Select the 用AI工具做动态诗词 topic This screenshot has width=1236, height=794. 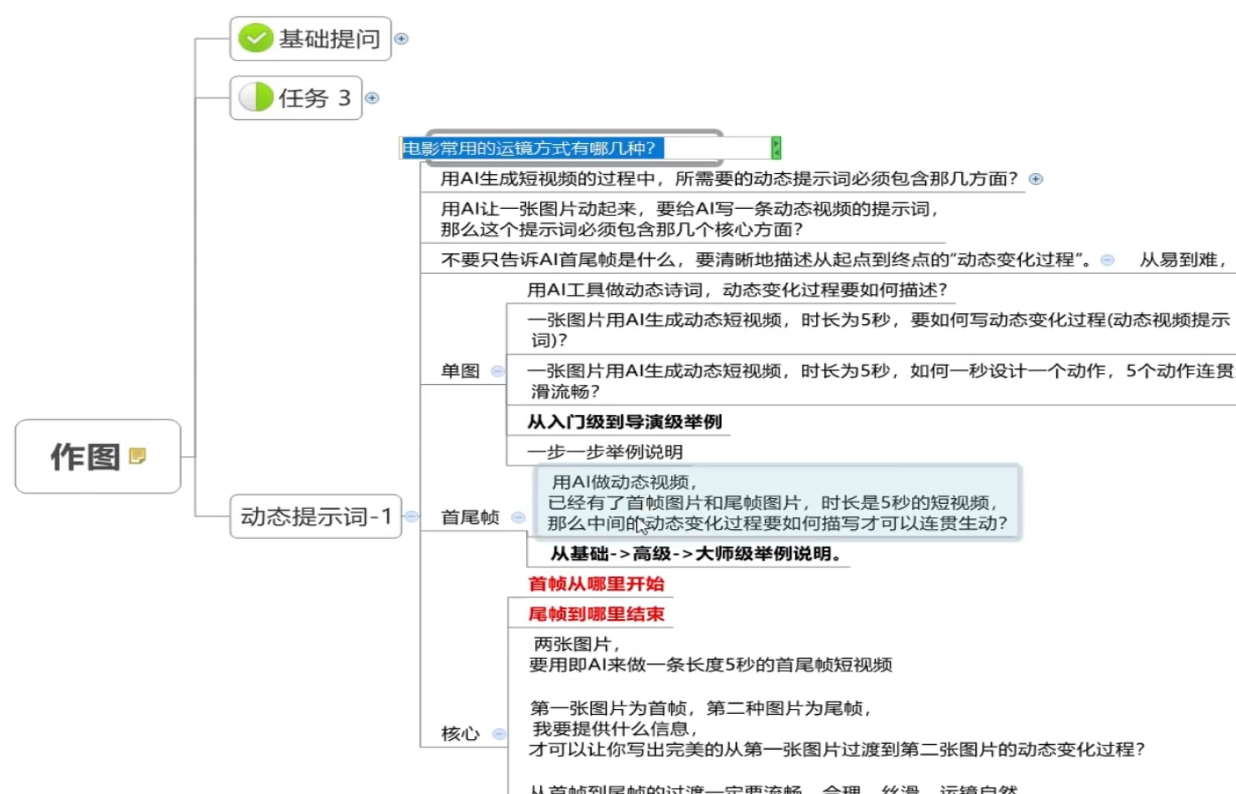(x=736, y=290)
